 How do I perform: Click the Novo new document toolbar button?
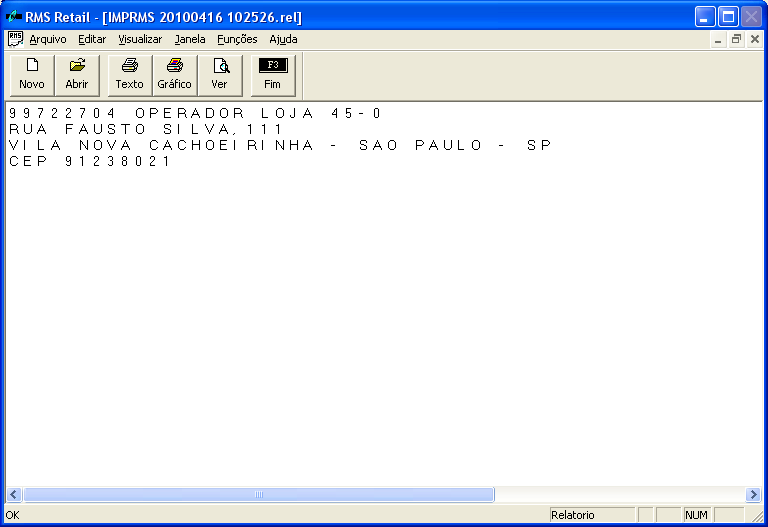pyautogui.click(x=32, y=75)
